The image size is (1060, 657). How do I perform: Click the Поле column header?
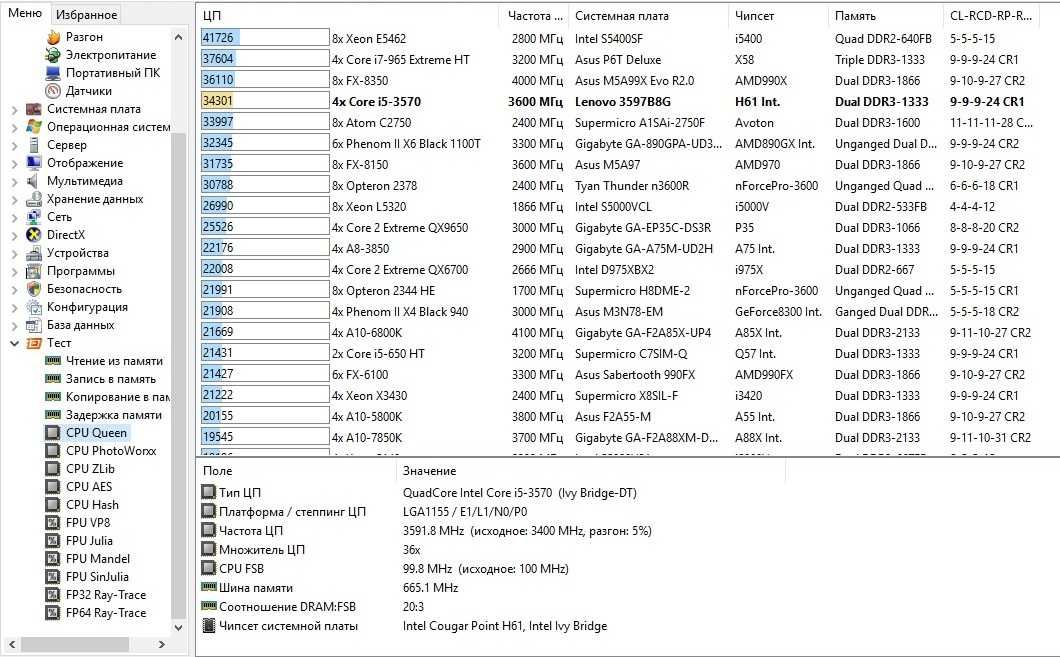[295, 471]
